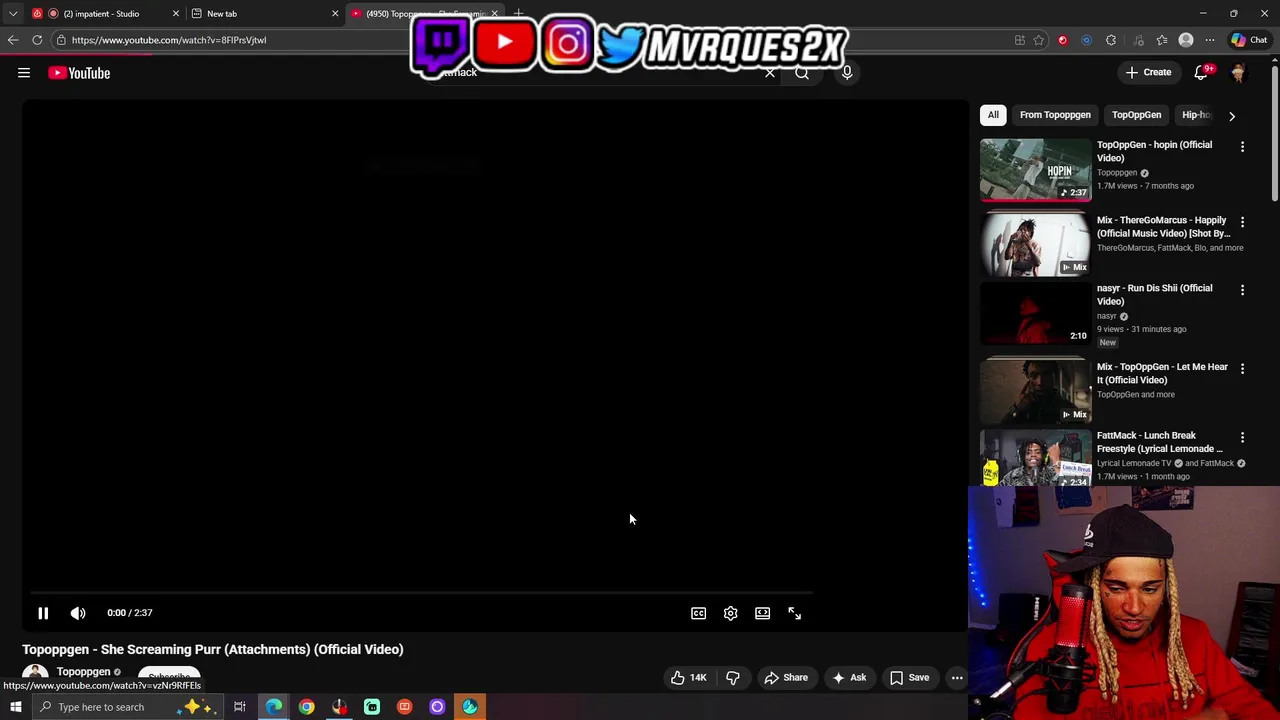The width and height of the screenshot is (1280, 720).
Task: Open the nasyr Run Dis Shii thumbnail
Action: (1036, 314)
